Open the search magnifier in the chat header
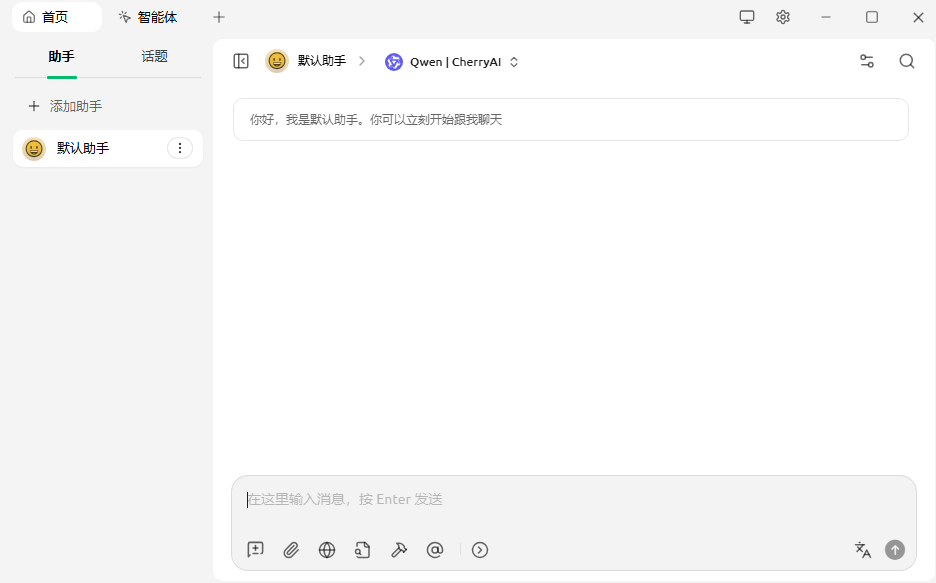This screenshot has width=936, height=583. click(x=907, y=61)
